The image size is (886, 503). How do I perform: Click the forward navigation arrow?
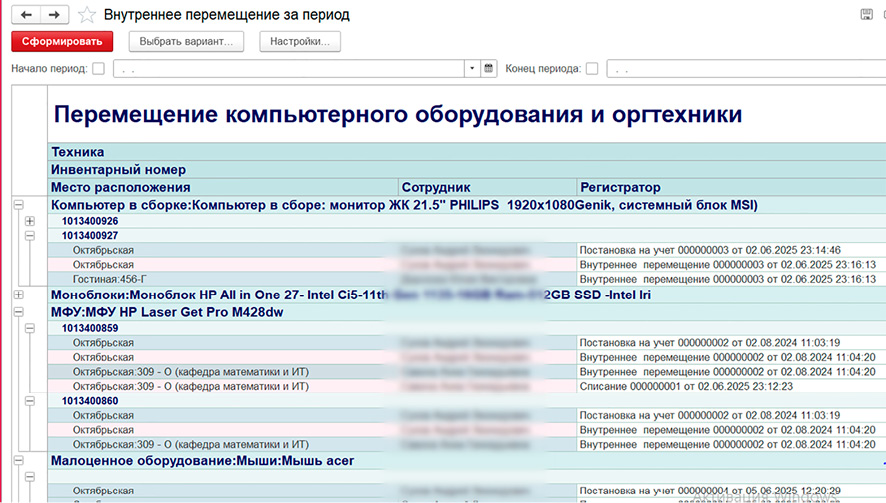click(x=55, y=15)
